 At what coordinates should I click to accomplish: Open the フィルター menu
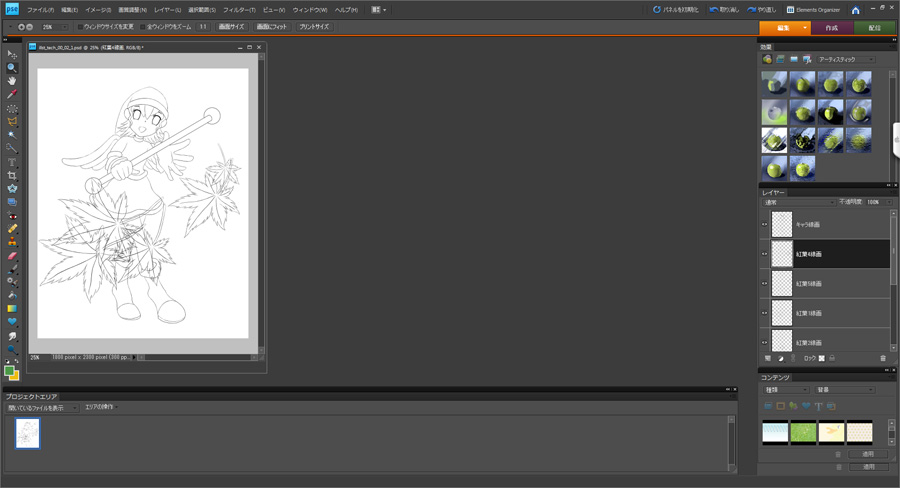click(x=239, y=10)
